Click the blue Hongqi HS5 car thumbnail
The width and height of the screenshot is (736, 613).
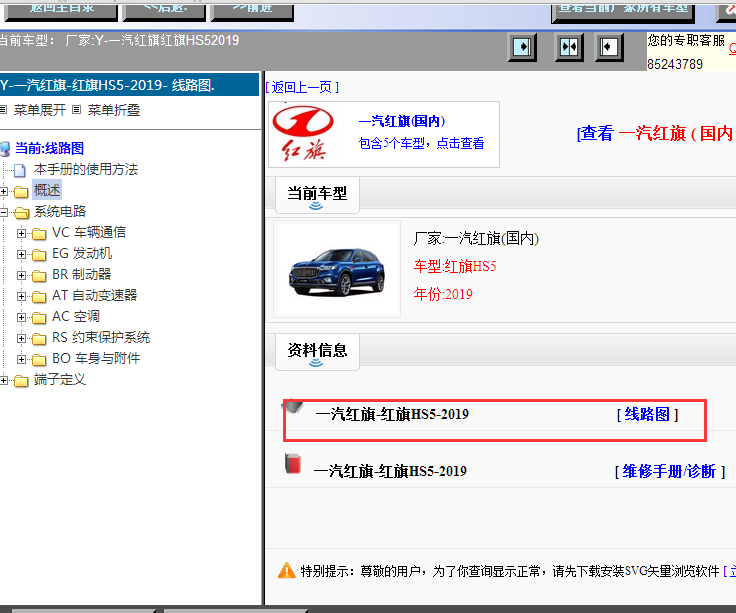pos(337,271)
